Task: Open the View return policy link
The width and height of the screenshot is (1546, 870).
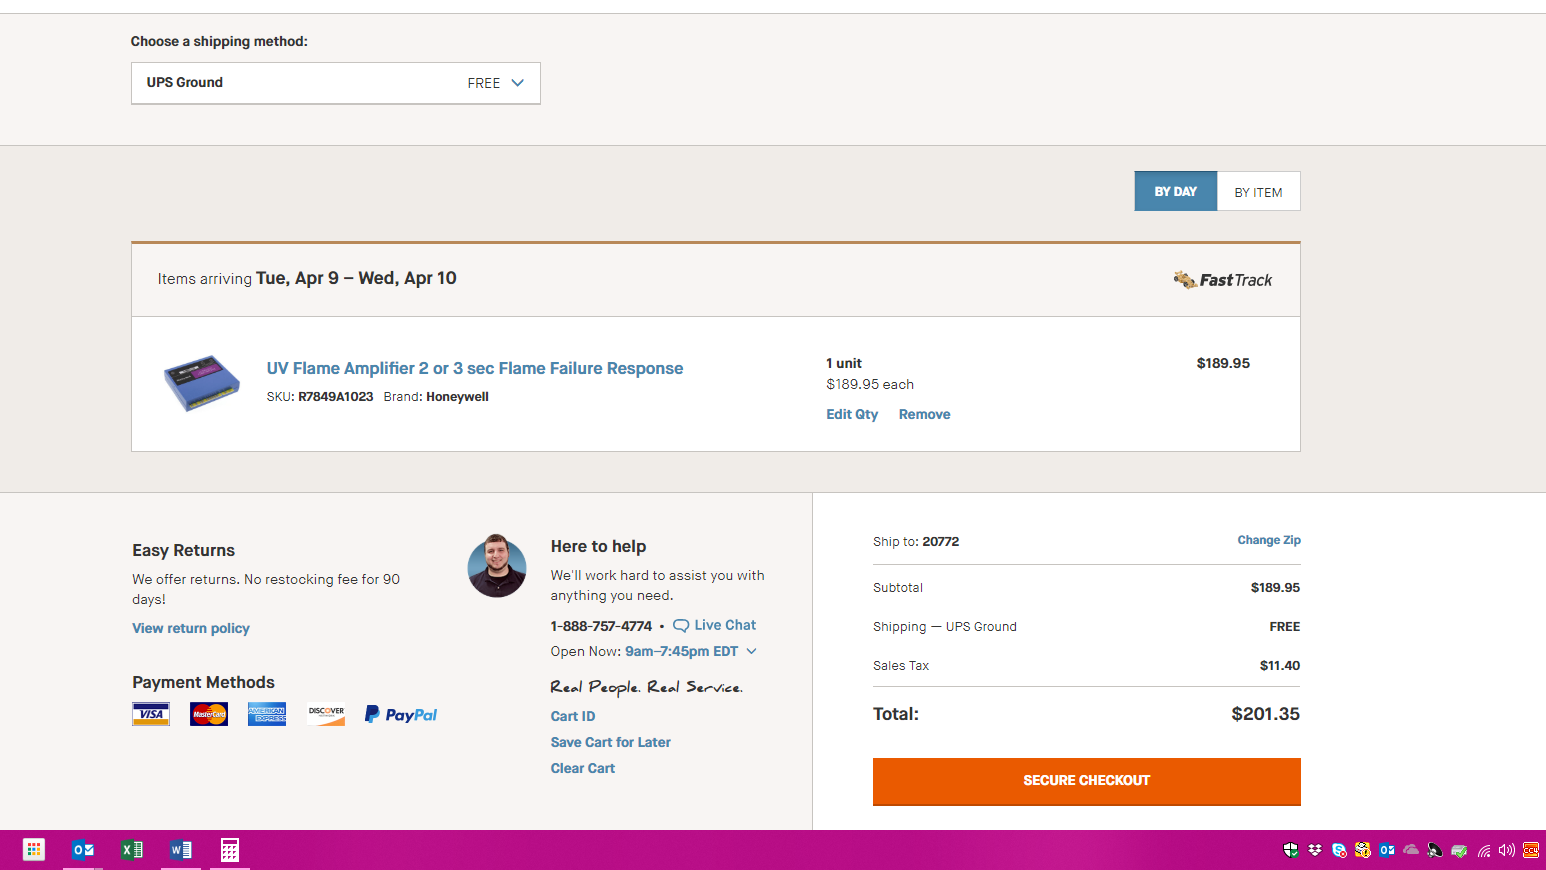Action: [191, 628]
